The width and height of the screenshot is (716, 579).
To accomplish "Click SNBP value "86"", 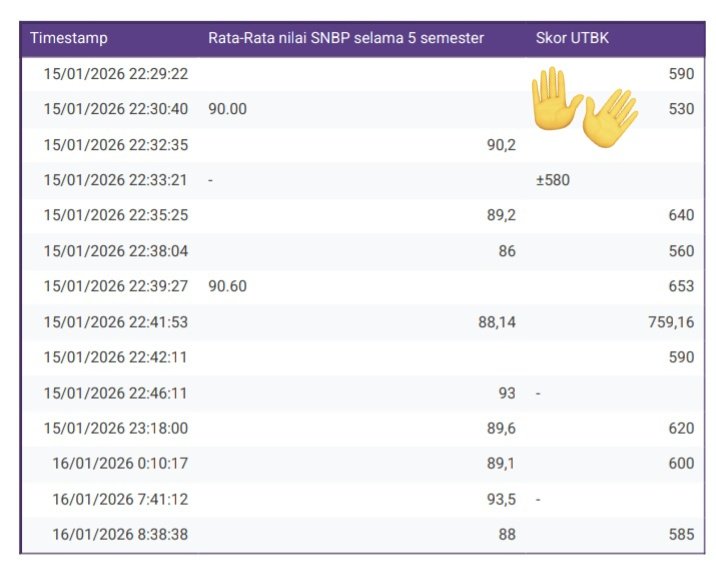I will pos(507,251).
